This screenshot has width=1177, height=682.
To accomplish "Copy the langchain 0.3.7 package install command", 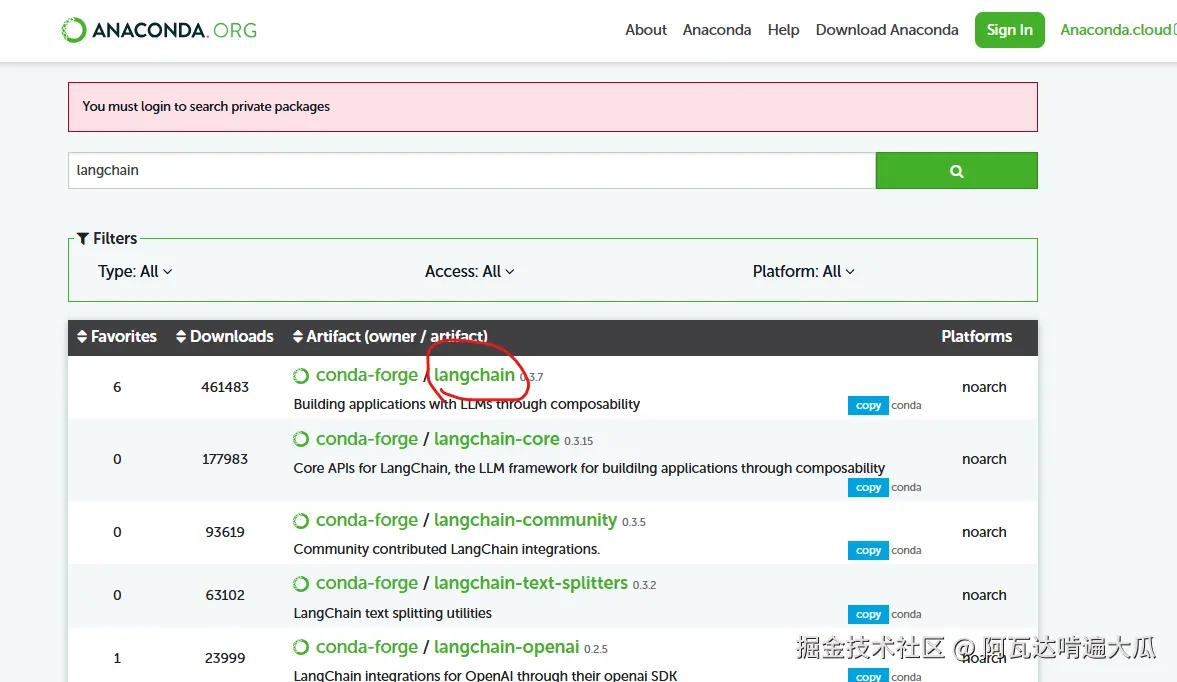I will point(868,405).
